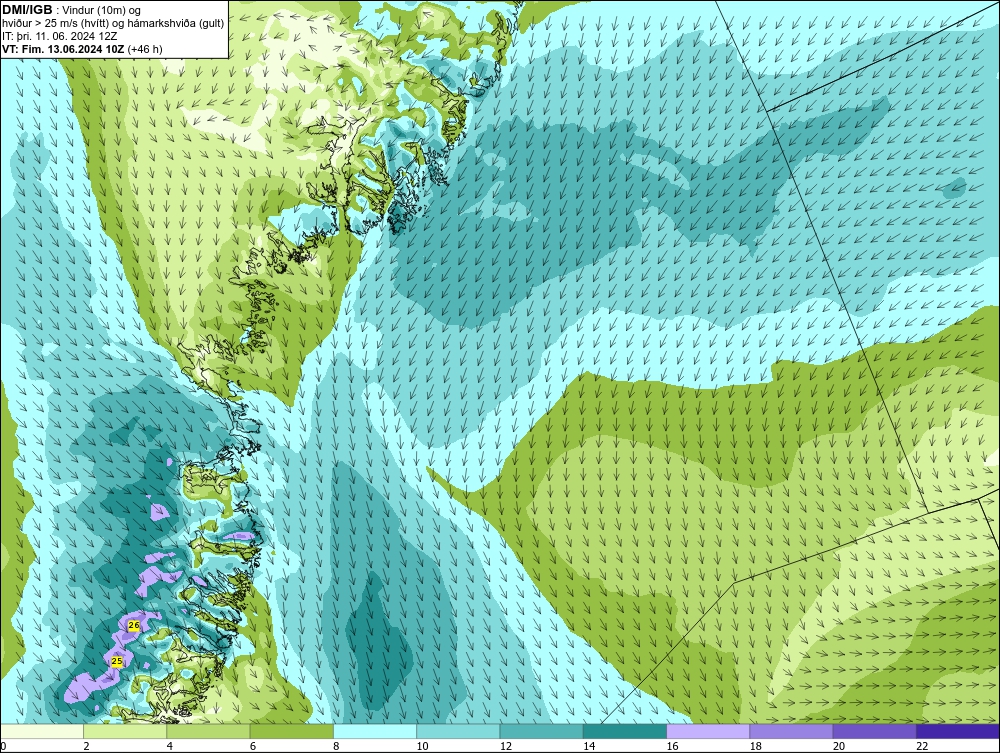The image size is (1000, 753).
Task: Select the 20–22 violet legend swatch
Action: pyautogui.click(x=874, y=731)
